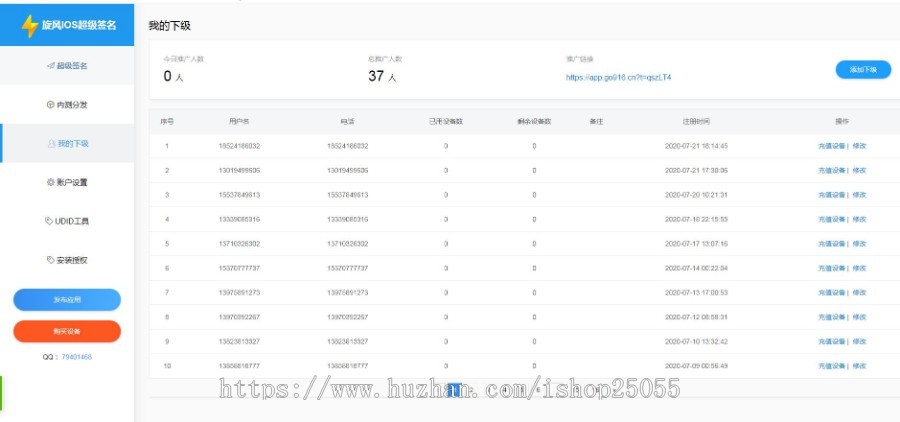This screenshot has width=900, height=422.
Task: Click the date 2020-07-21 18:14:45
Action: coord(696,146)
